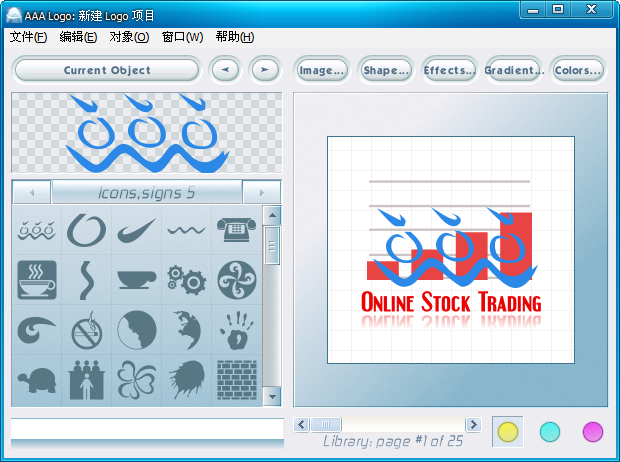Open the 对象(O) menu
The image size is (620, 462).
coord(129,37)
